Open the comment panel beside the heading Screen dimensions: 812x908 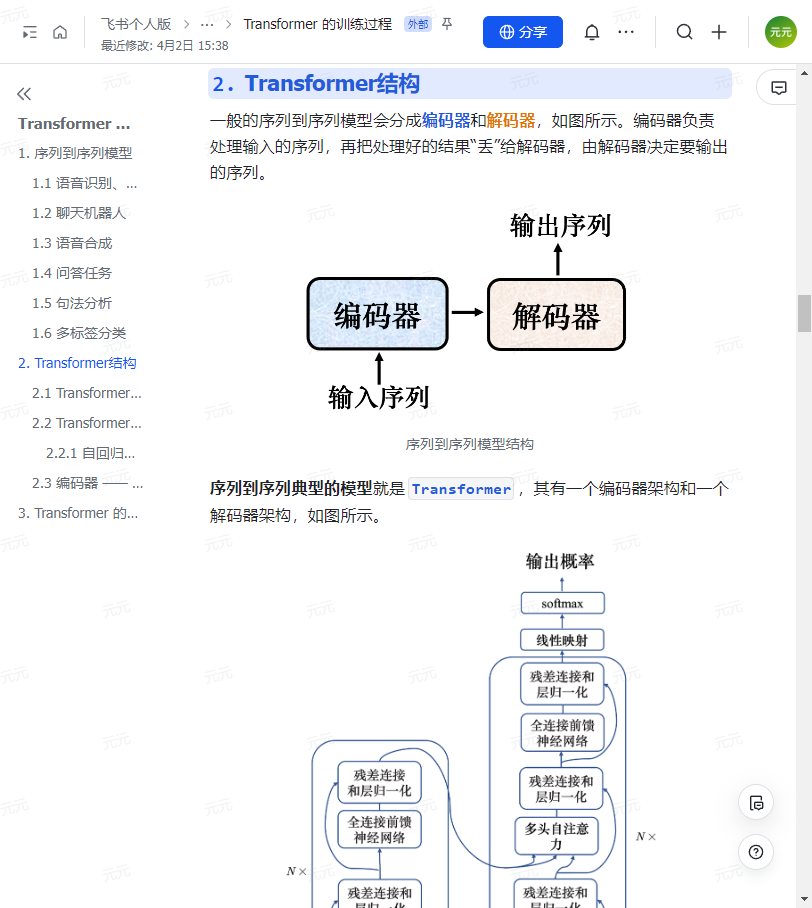pyautogui.click(x=777, y=87)
